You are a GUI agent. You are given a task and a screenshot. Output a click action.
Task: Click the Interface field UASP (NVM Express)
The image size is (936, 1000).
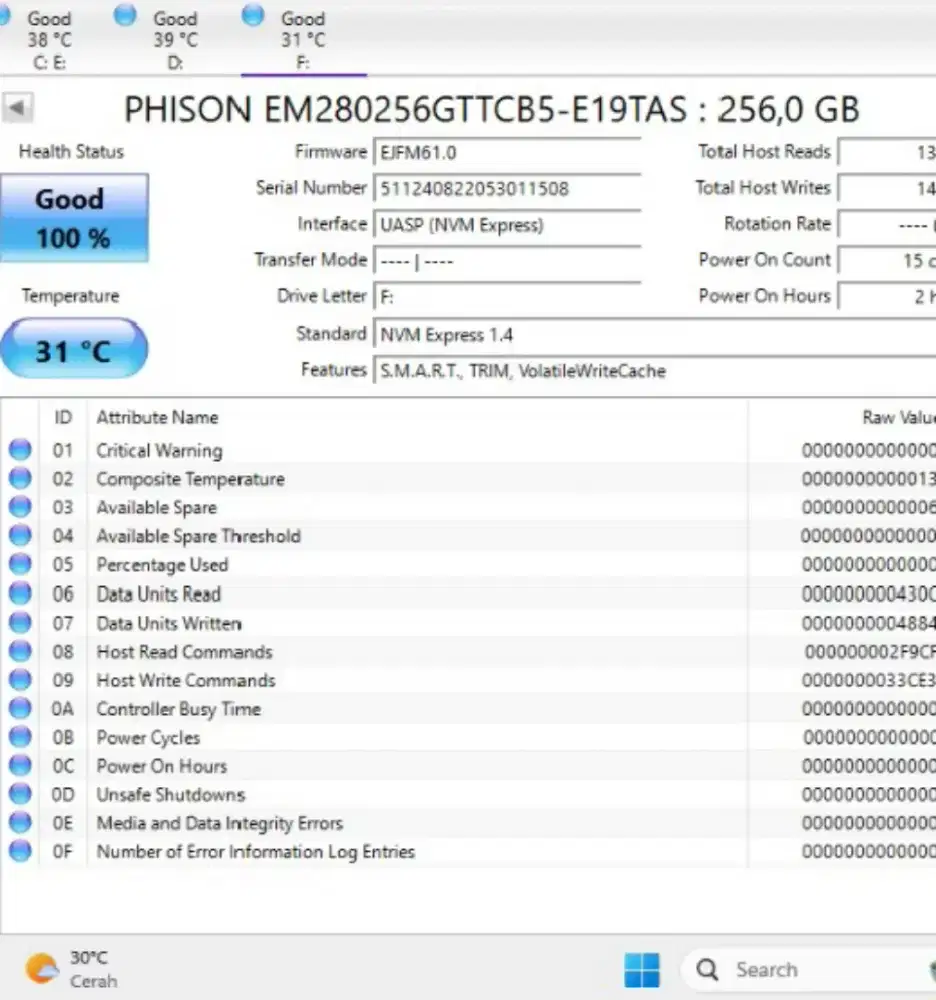pos(507,225)
